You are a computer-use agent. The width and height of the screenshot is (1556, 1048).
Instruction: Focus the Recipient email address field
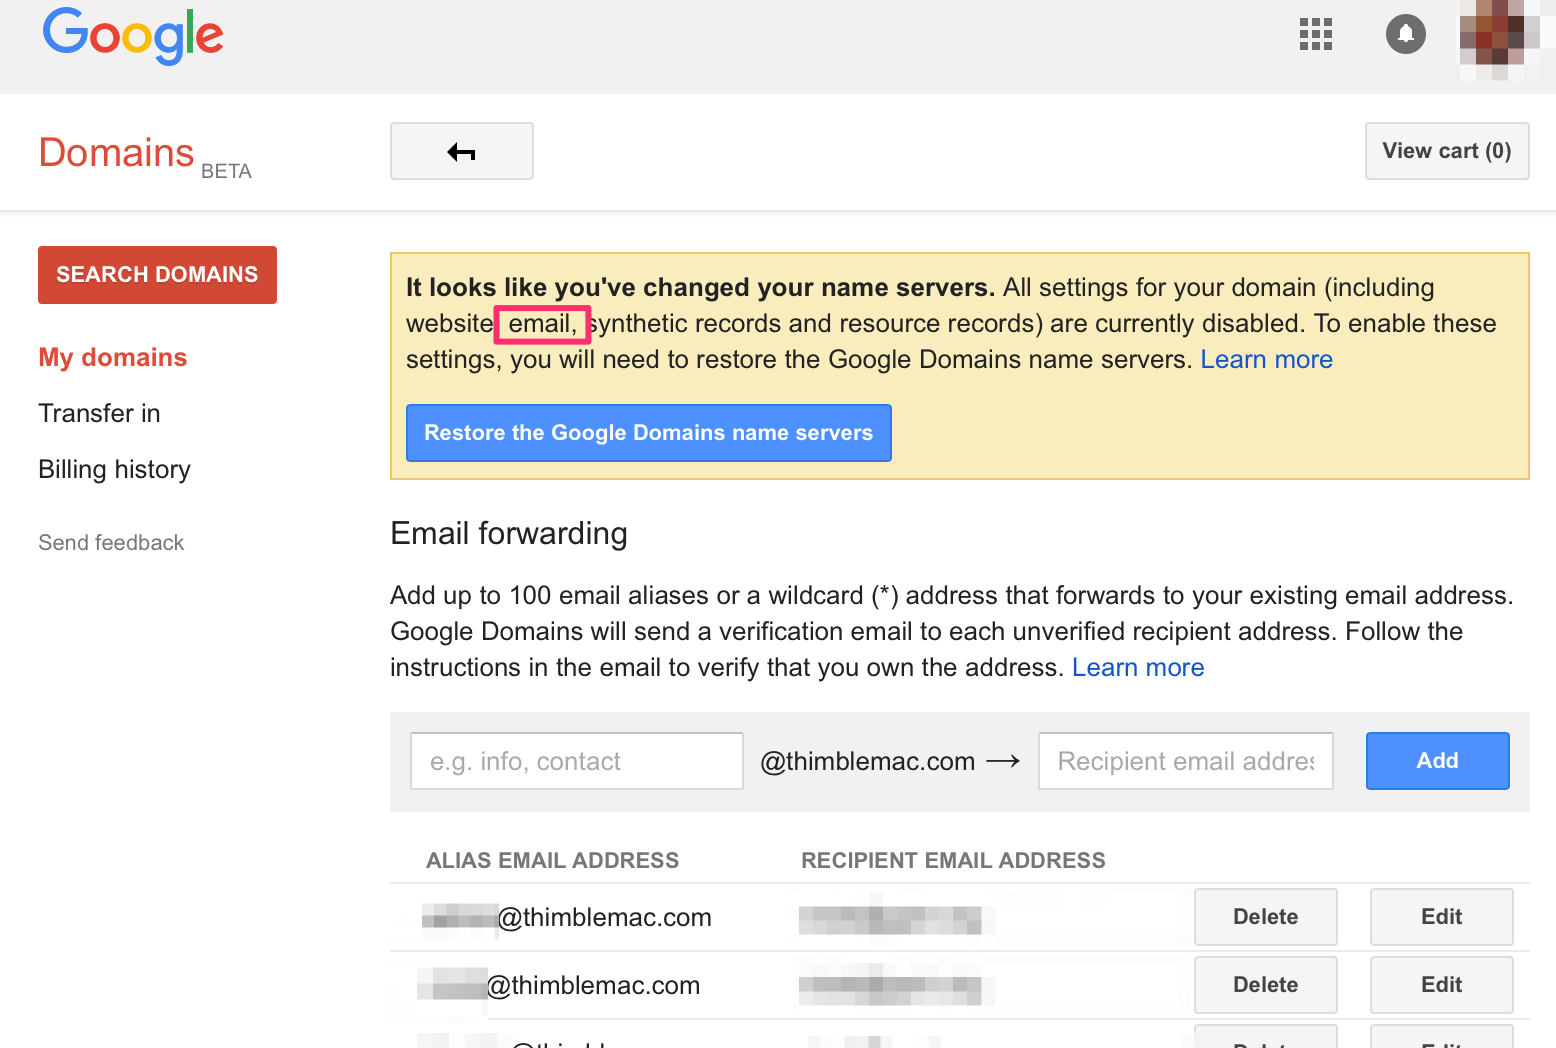[x=1186, y=761]
